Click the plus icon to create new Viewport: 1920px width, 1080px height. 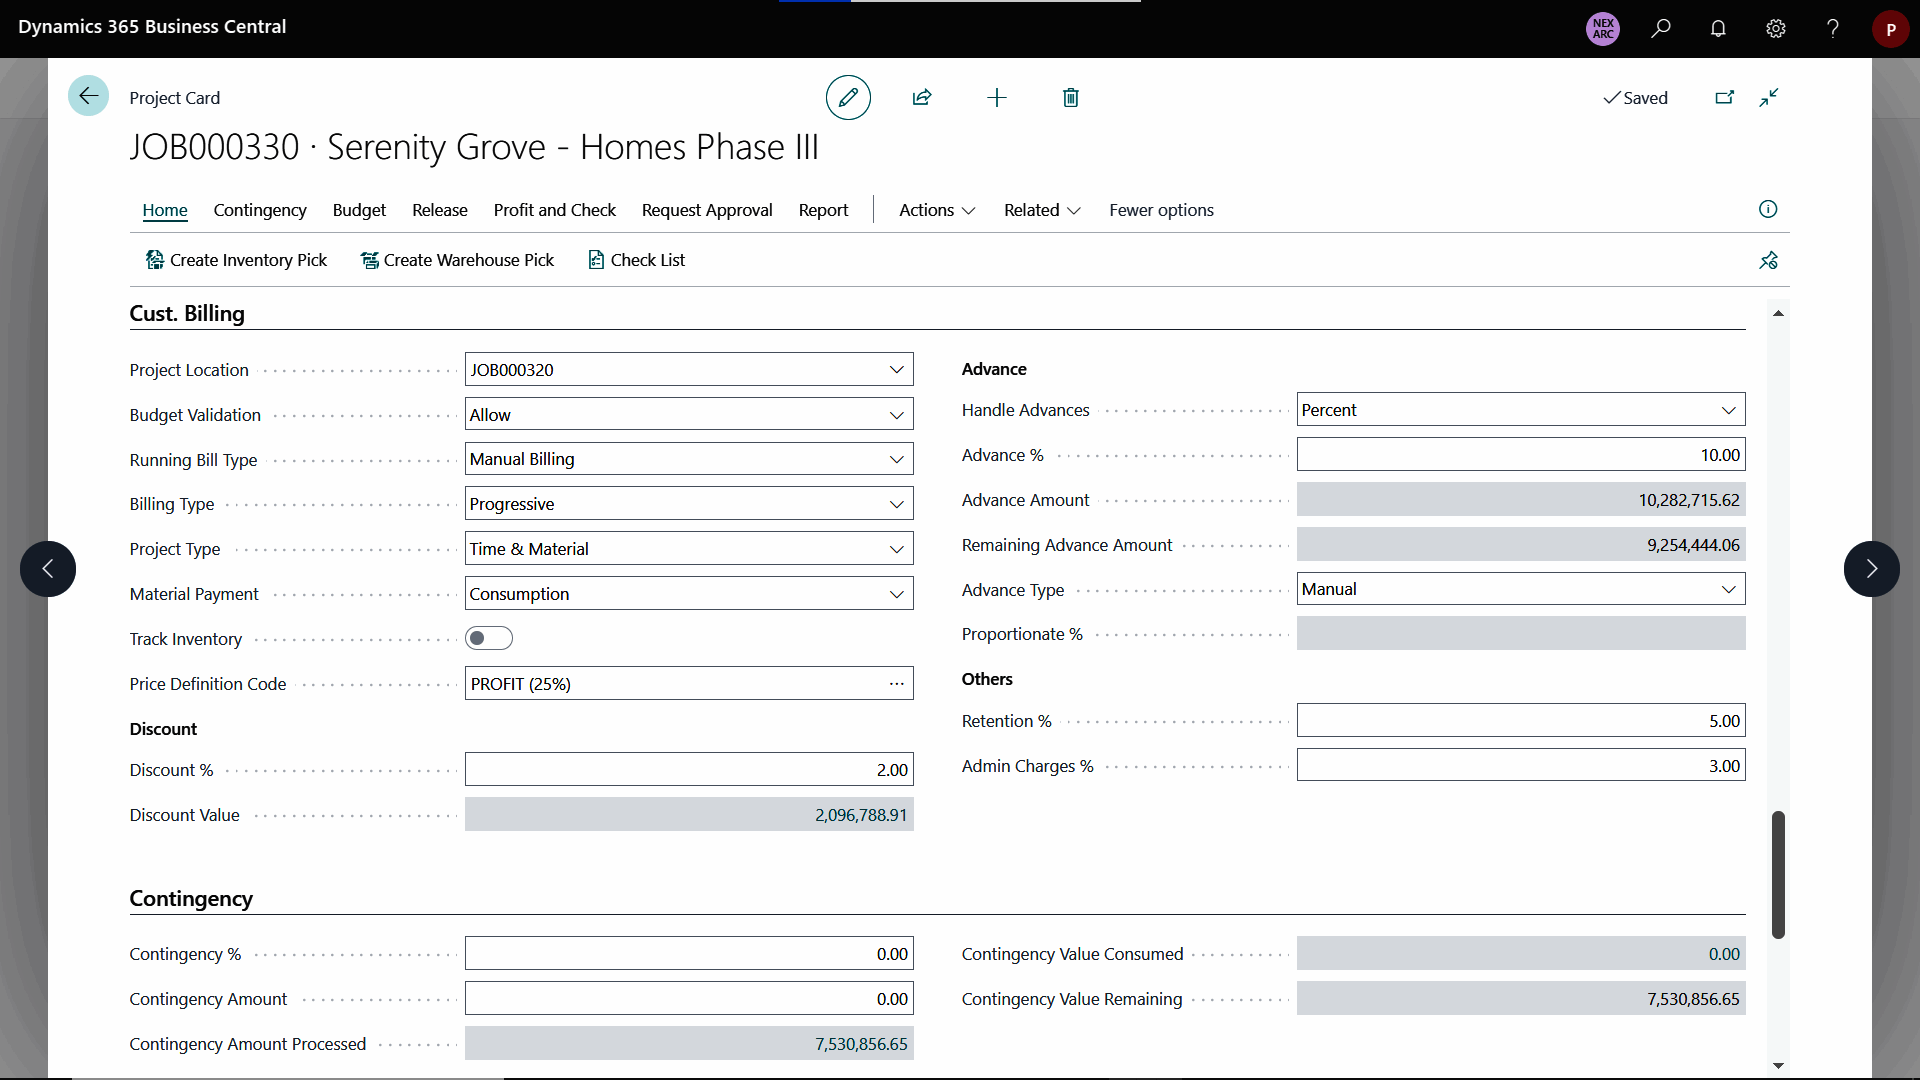point(996,98)
